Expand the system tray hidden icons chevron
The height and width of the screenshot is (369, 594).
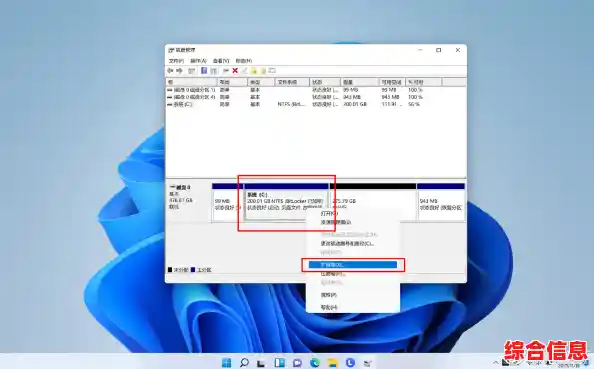pos(496,363)
